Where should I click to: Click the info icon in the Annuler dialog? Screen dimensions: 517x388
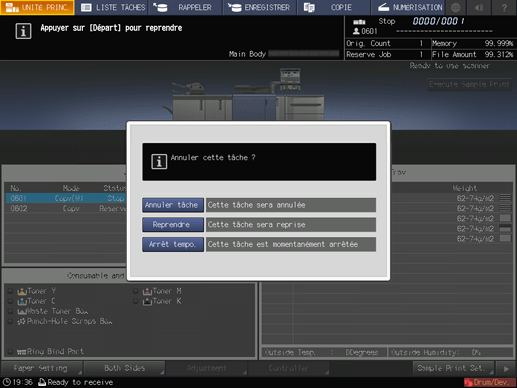(159, 162)
